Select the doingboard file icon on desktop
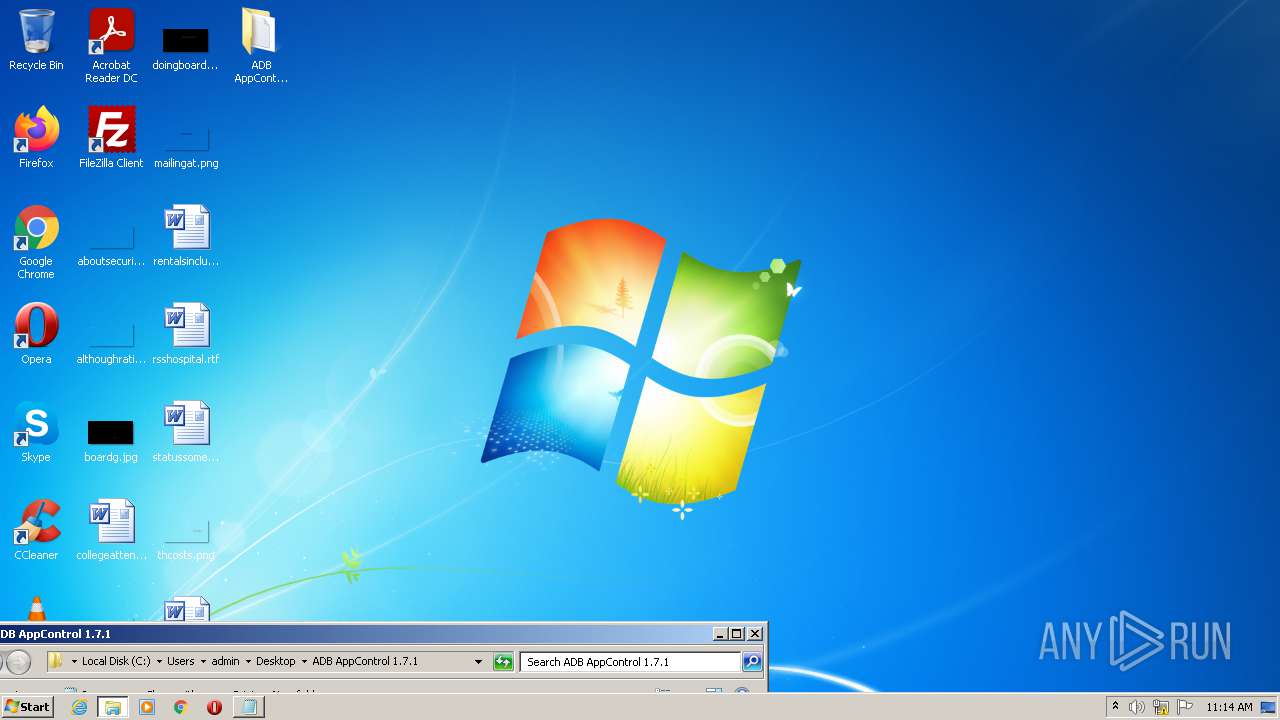Screen dimensions: 1280x720 click(x=185, y=46)
